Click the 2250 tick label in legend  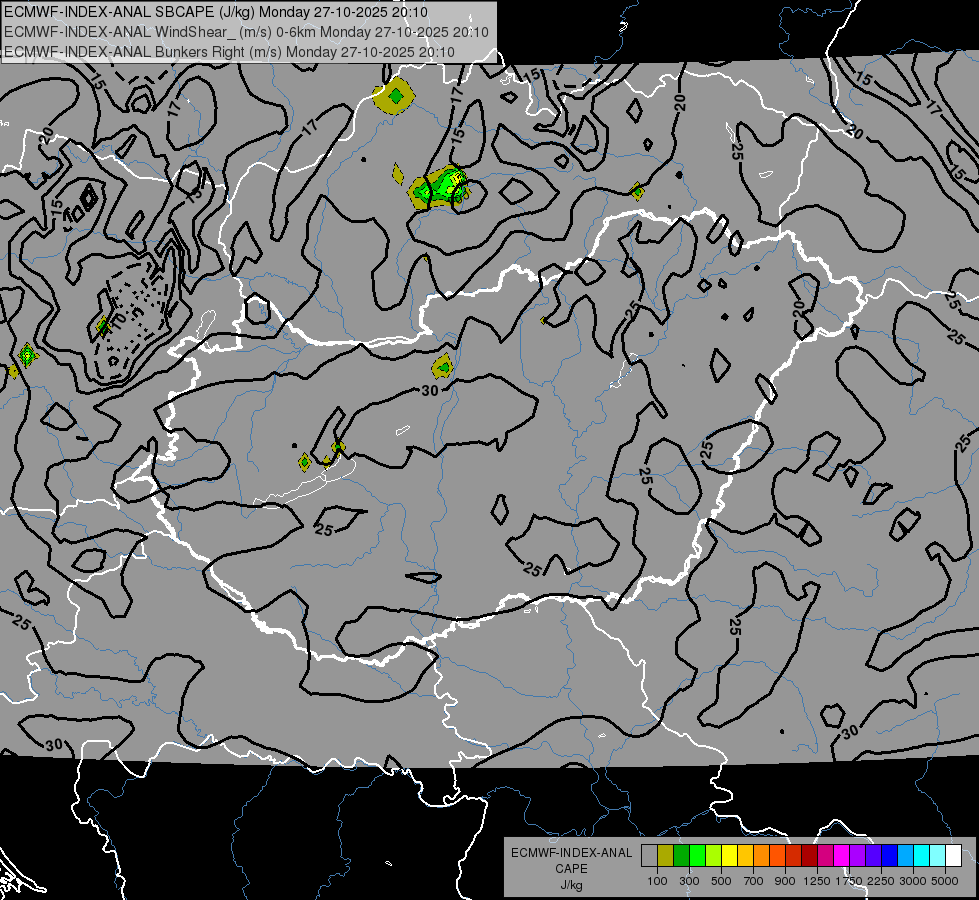click(881, 881)
